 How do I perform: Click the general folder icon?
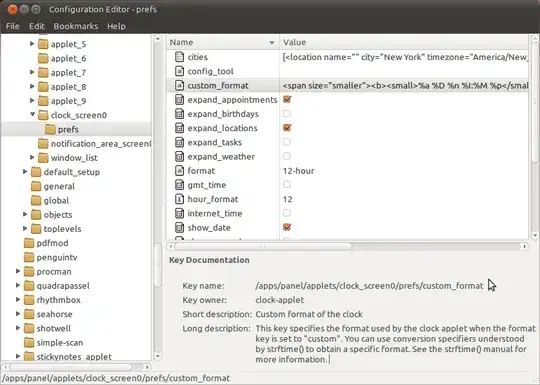click(x=36, y=186)
